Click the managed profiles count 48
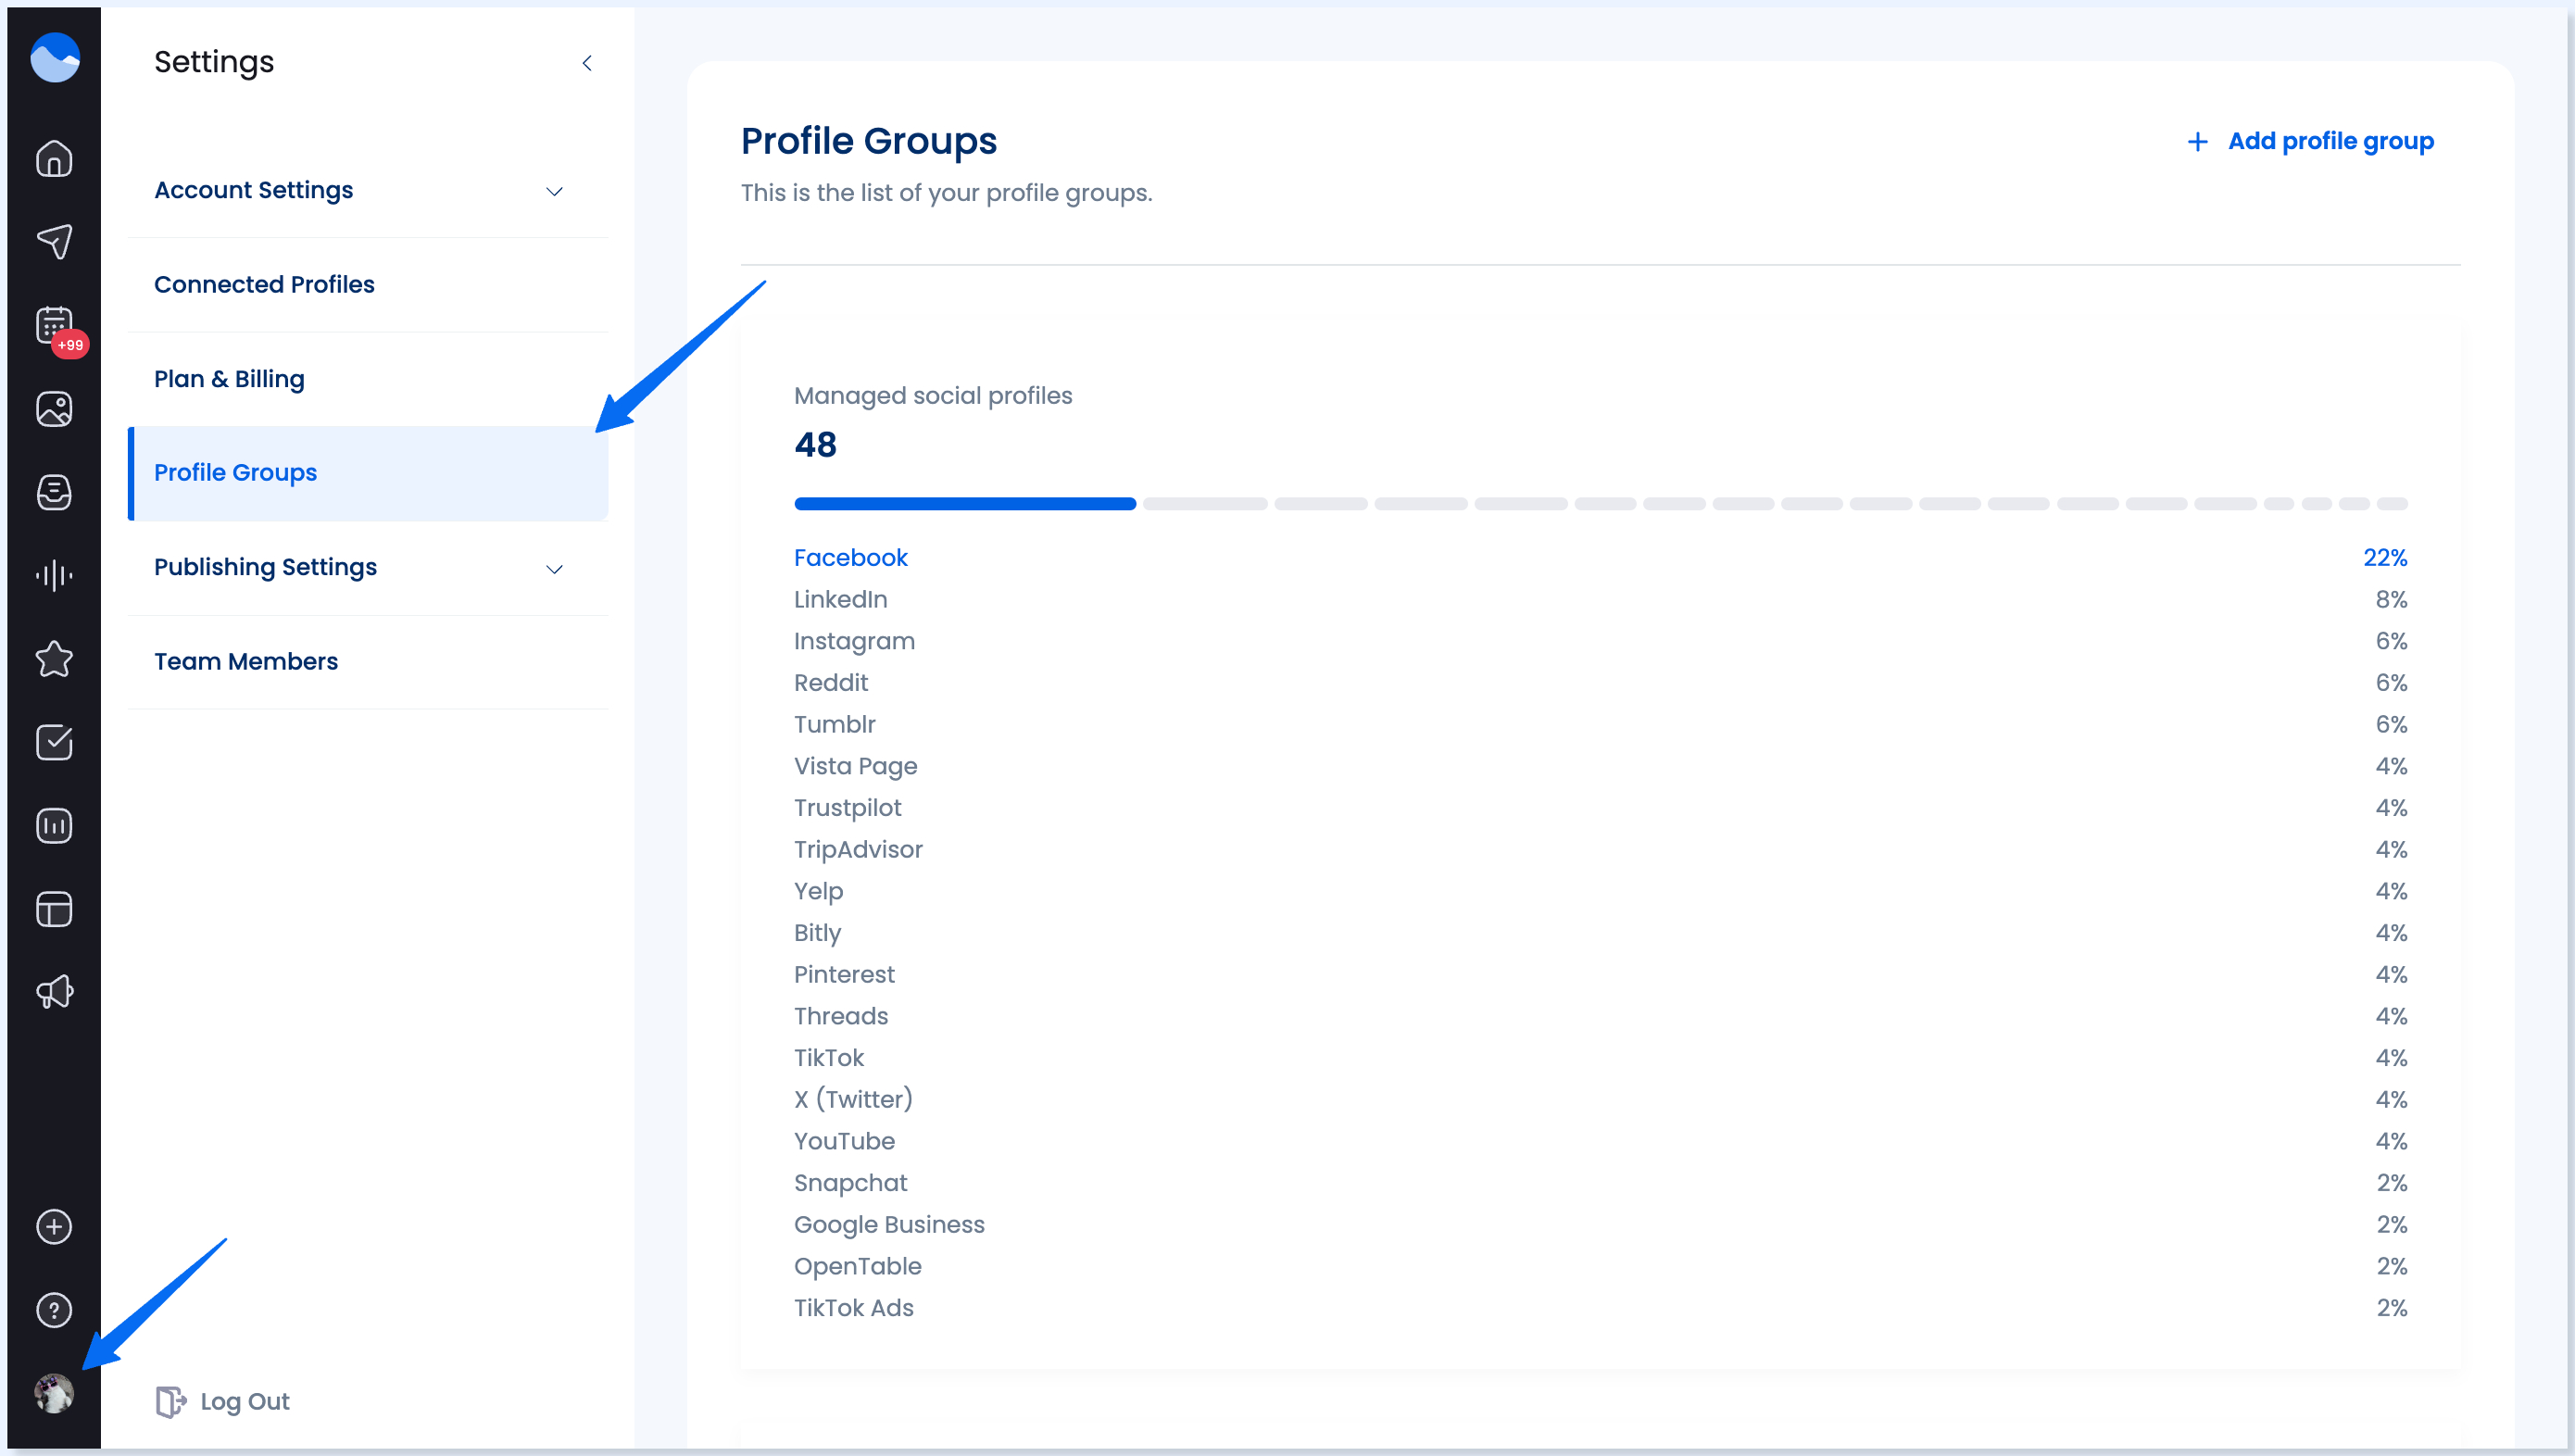This screenshot has height=1456, width=2575. pyautogui.click(x=815, y=445)
